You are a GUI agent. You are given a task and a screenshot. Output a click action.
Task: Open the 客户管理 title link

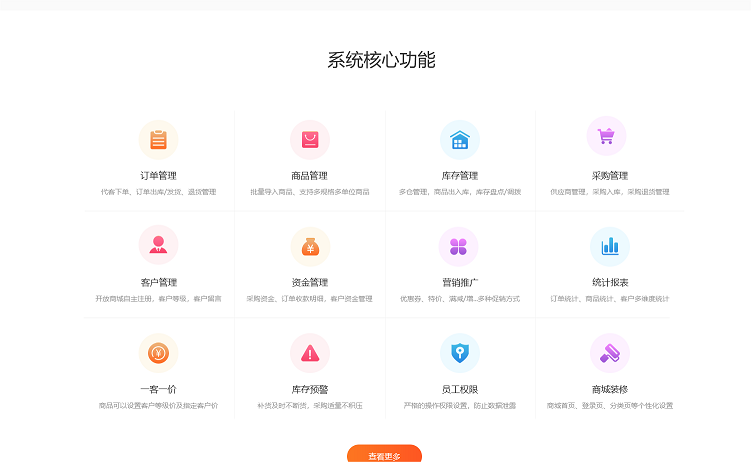(159, 282)
